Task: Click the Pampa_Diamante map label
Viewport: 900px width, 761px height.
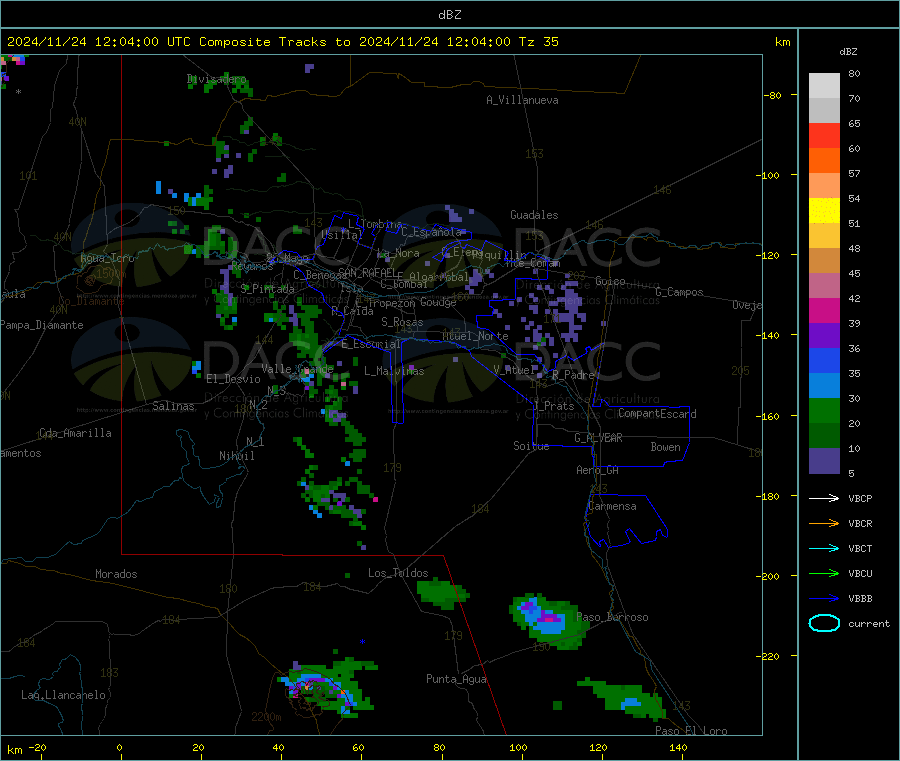Action: pos(42,325)
